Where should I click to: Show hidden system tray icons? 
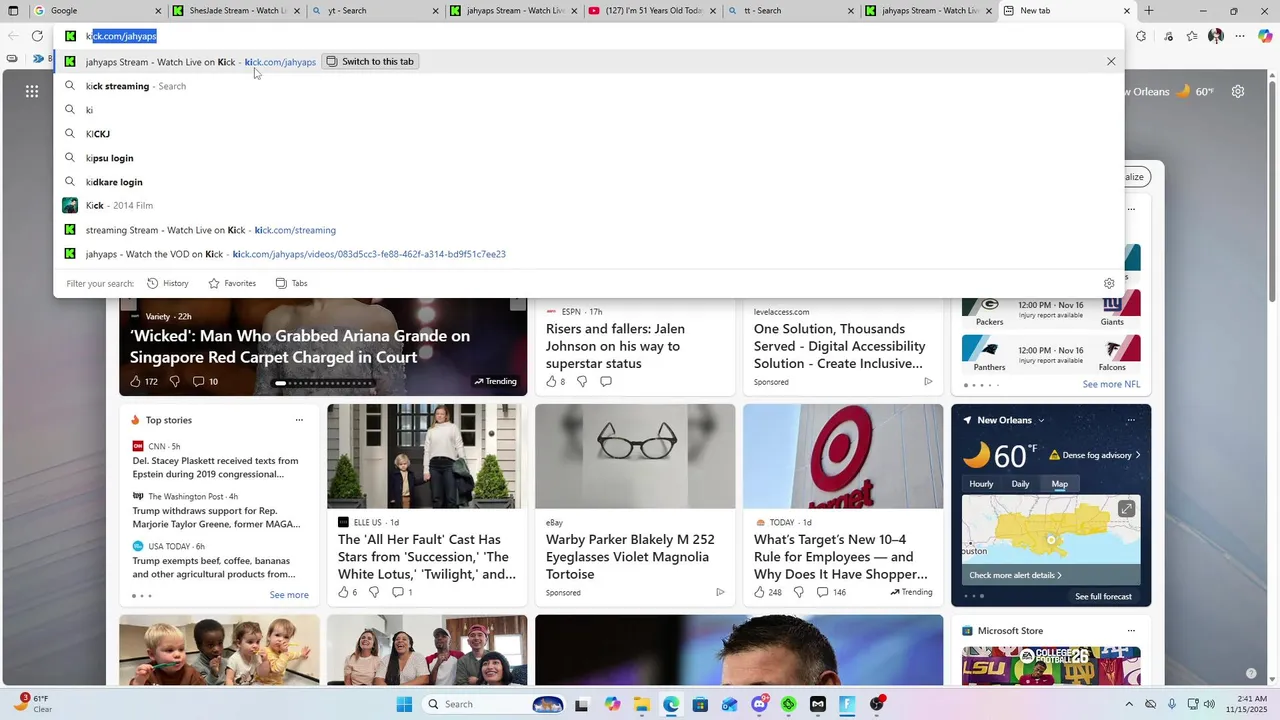[x=1129, y=704]
